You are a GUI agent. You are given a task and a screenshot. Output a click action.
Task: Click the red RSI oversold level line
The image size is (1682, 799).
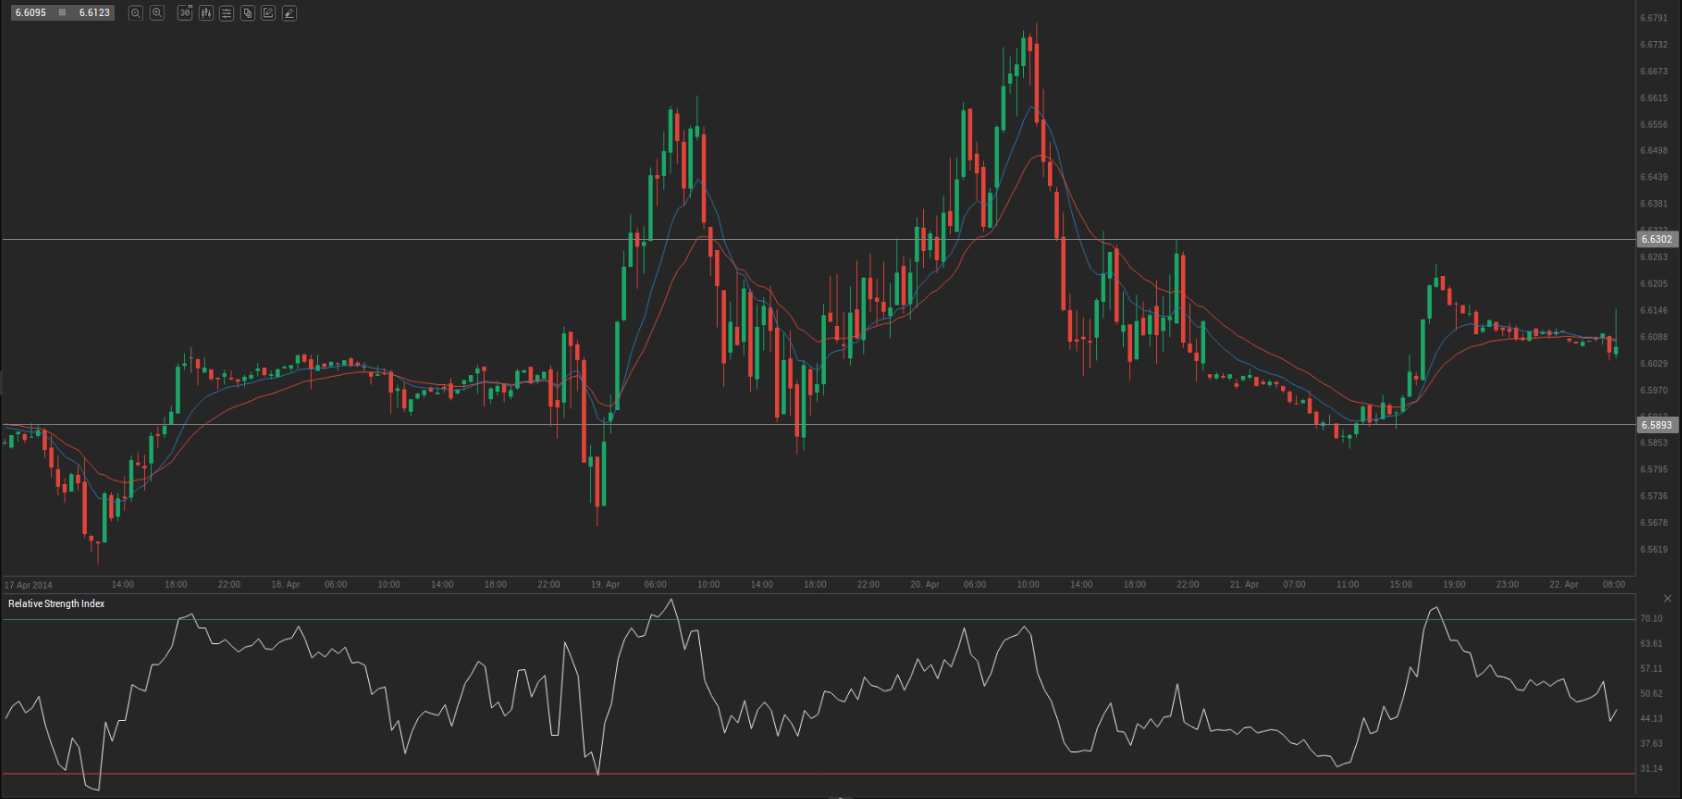pyautogui.click(x=800, y=774)
